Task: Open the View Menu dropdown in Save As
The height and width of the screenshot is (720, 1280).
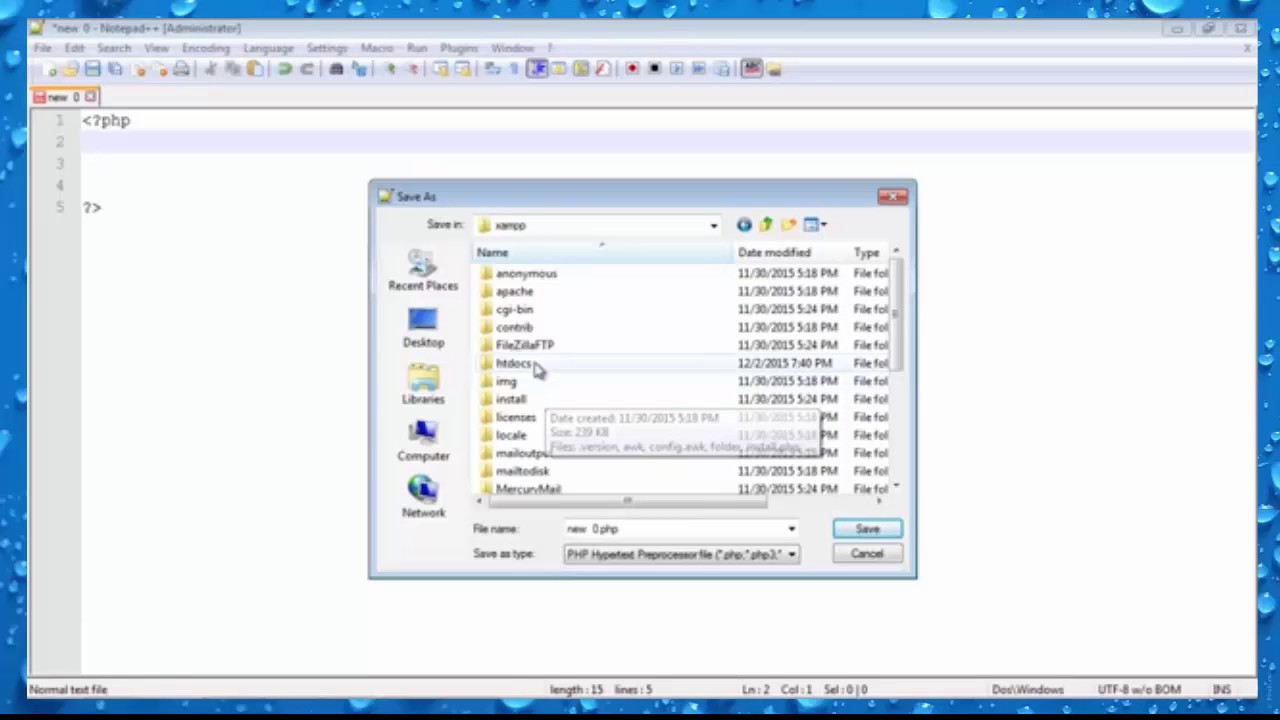Action: pos(814,225)
